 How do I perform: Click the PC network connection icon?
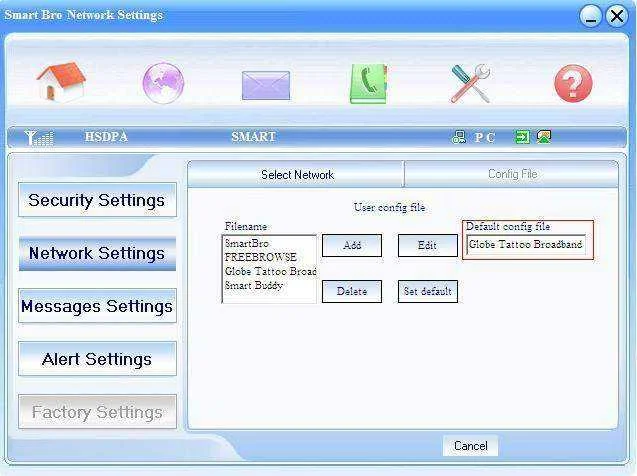459,137
